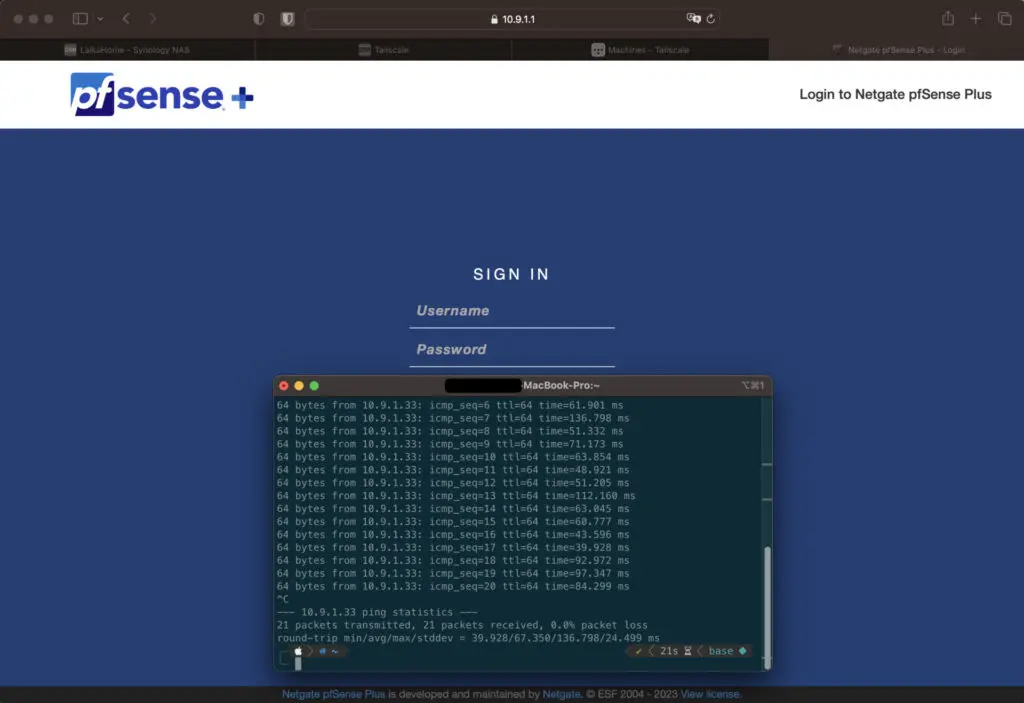Screen dimensions: 1024x703
Task: Click the home icon in the terminal prompt
Action: [323, 651]
